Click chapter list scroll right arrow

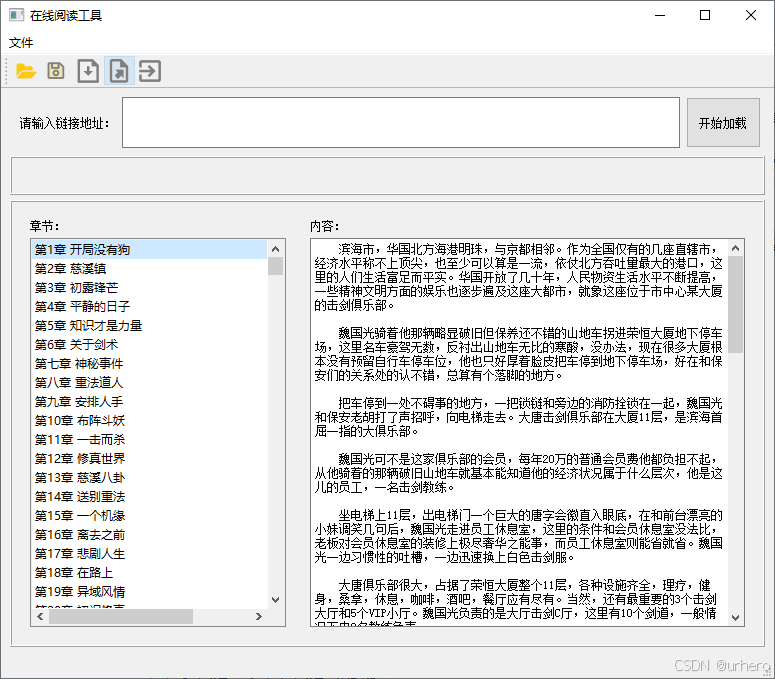coord(258,616)
